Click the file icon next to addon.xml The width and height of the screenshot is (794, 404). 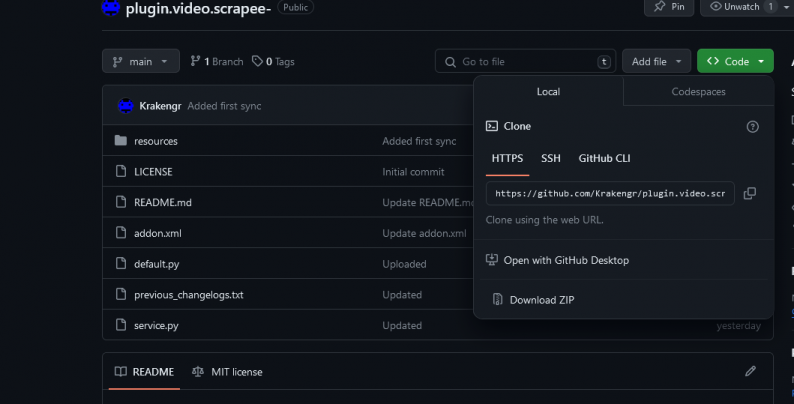pyautogui.click(x=121, y=232)
